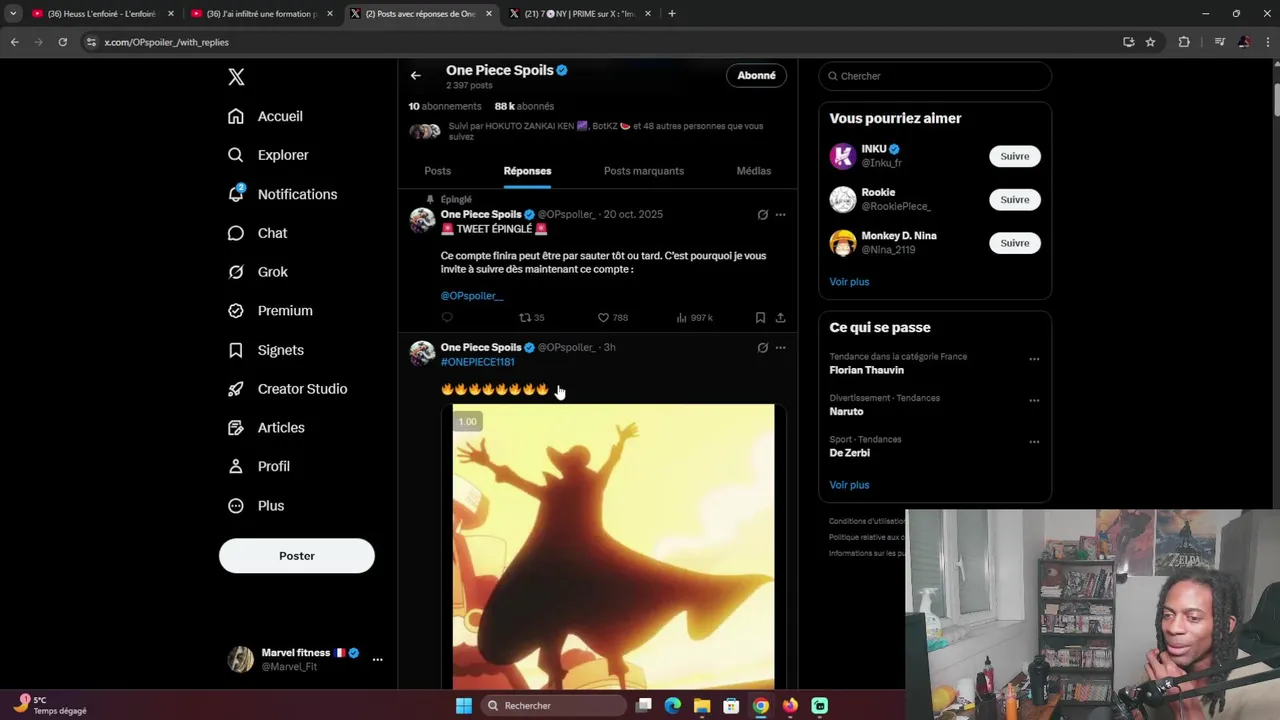Open account menu next to Marvel fitness
The width and height of the screenshot is (1280, 720).
tap(377, 659)
